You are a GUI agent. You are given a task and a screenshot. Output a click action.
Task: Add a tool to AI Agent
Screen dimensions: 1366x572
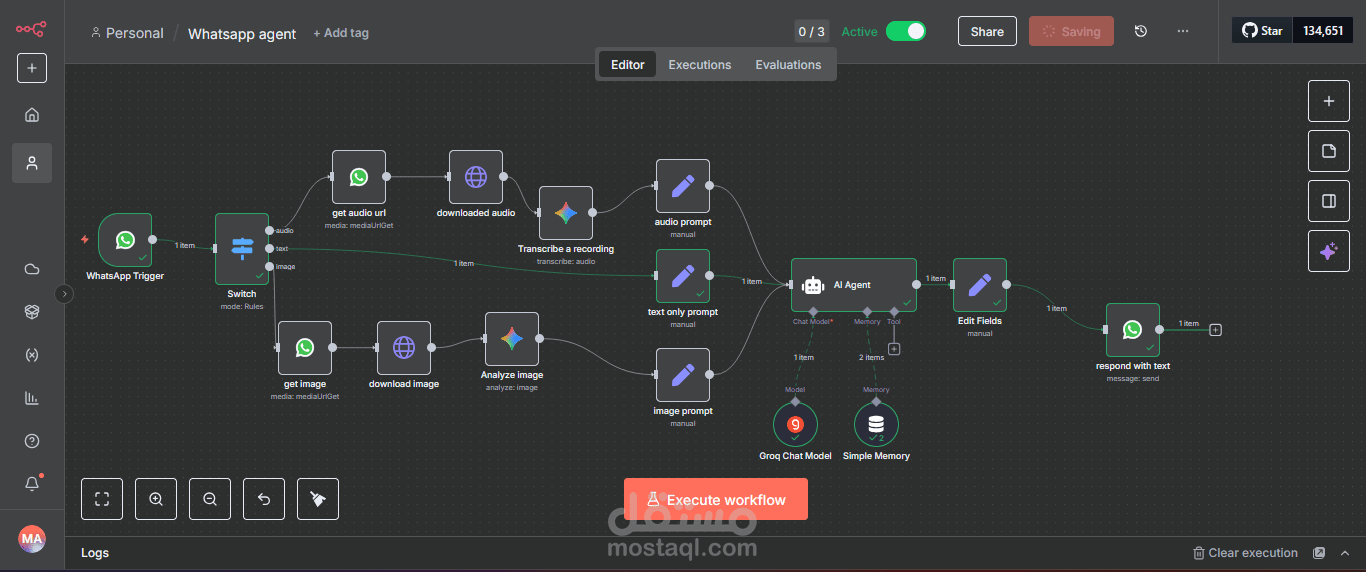tap(894, 349)
